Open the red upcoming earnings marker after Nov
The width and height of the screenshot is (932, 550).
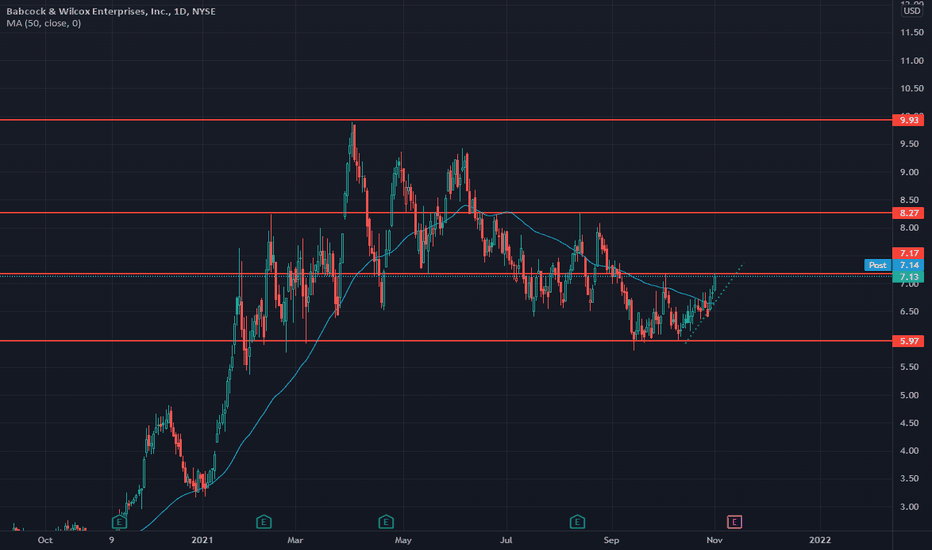[x=734, y=523]
